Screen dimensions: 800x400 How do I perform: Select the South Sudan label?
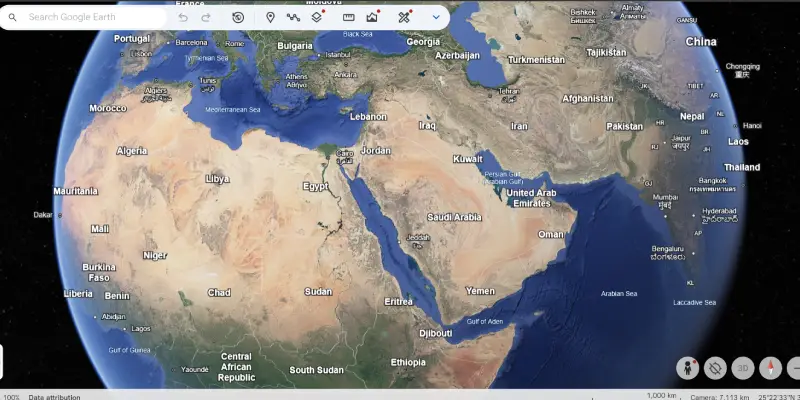[316, 370]
